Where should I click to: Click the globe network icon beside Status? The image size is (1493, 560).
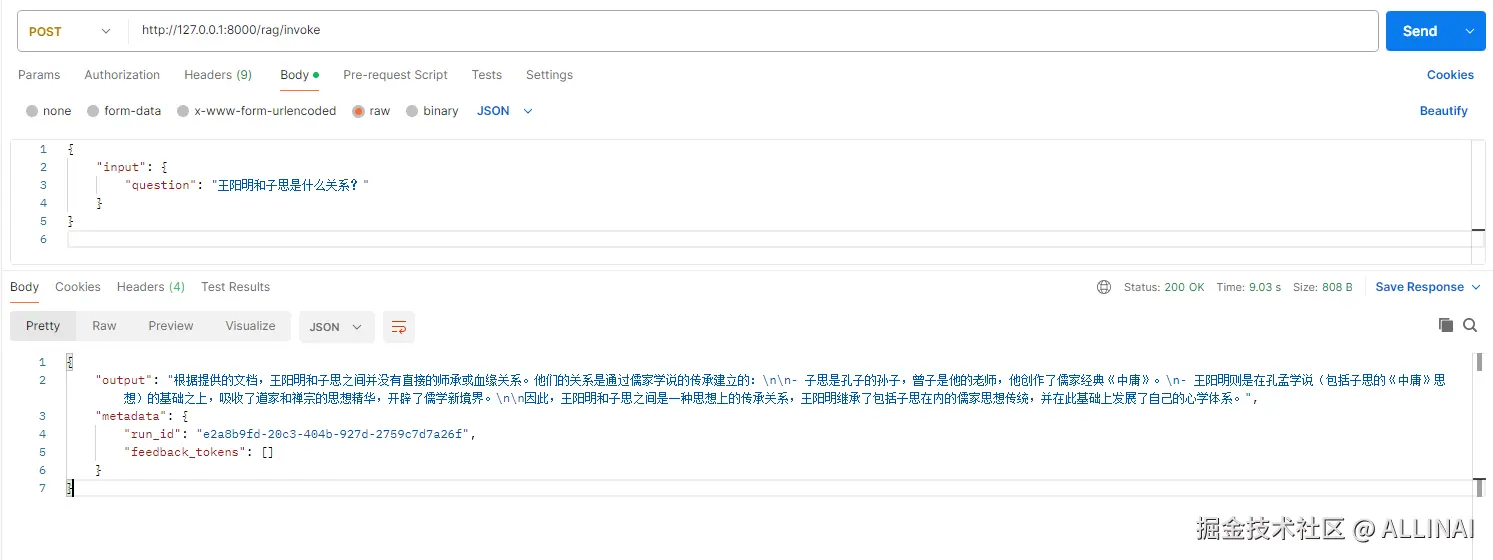click(1104, 287)
